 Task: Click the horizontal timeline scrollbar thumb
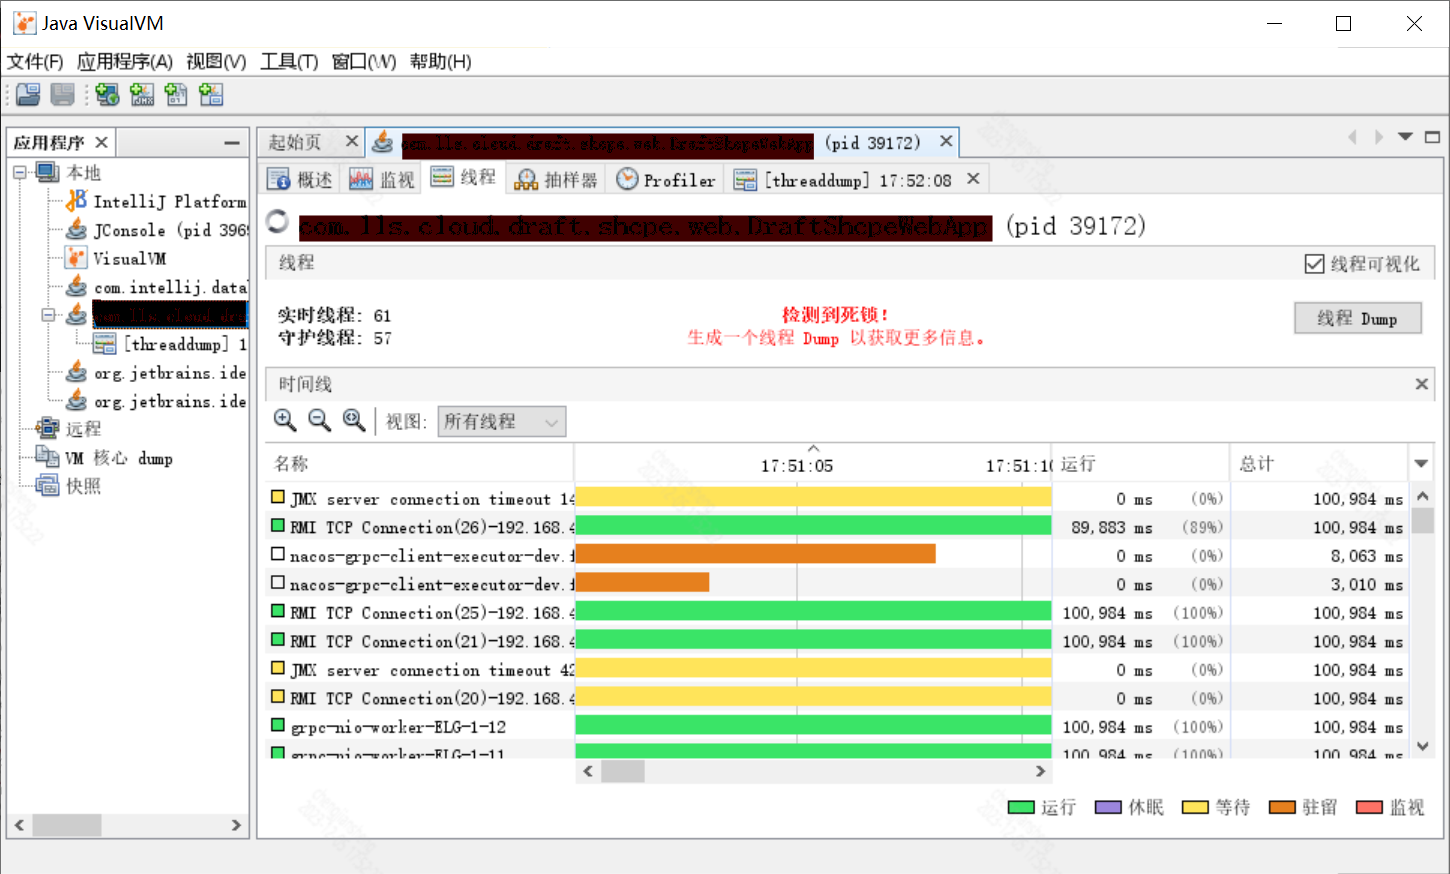point(623,771)
